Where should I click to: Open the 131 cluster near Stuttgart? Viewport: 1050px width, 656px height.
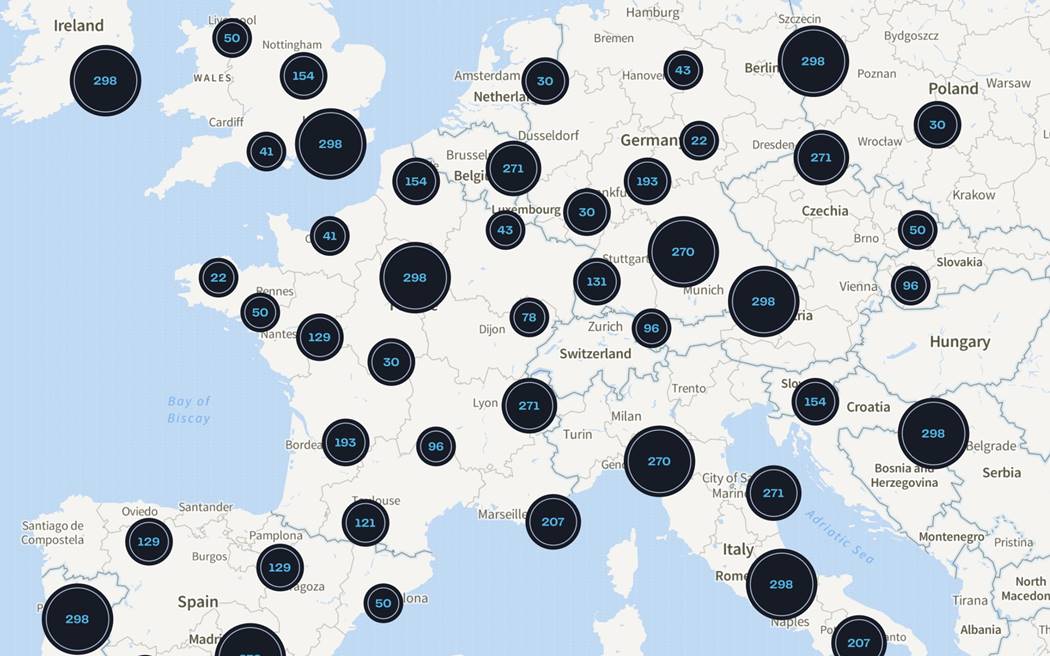coord(596,282)
